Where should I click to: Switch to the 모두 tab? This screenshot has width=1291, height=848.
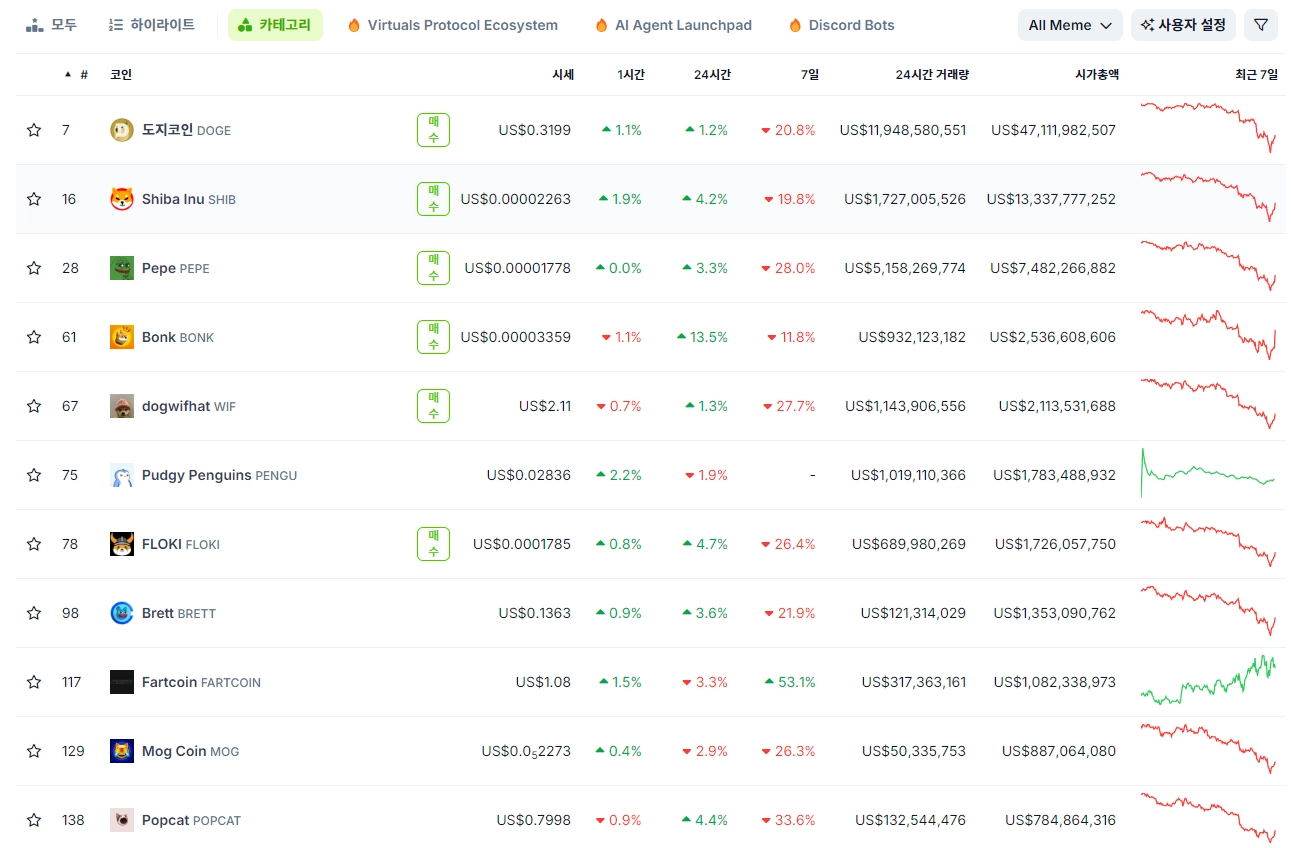51,25
